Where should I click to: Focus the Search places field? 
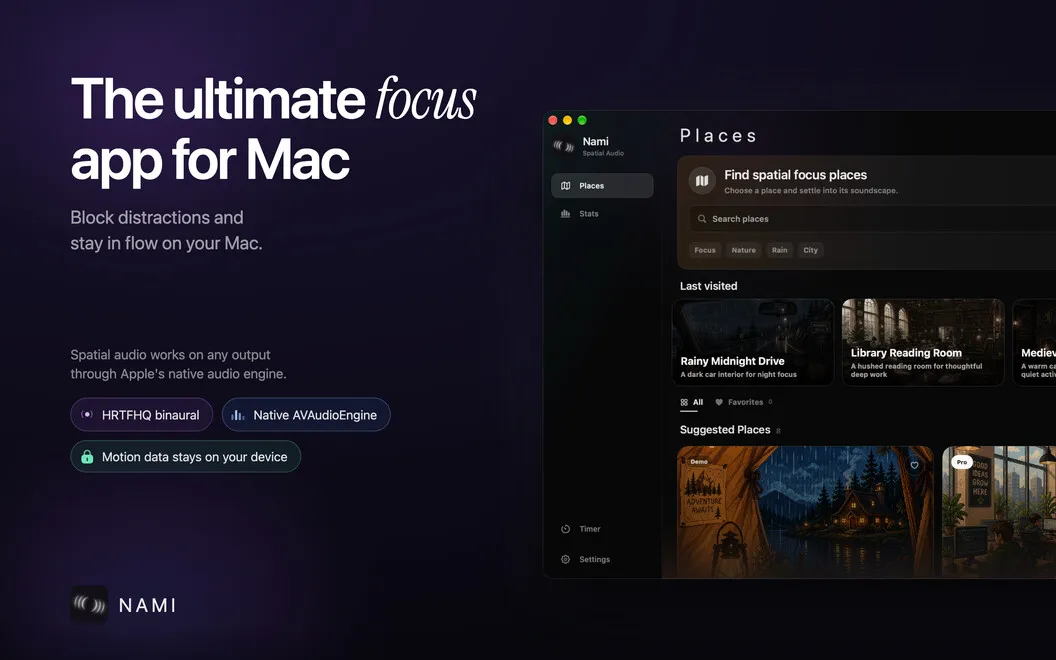tap(873, 219)
